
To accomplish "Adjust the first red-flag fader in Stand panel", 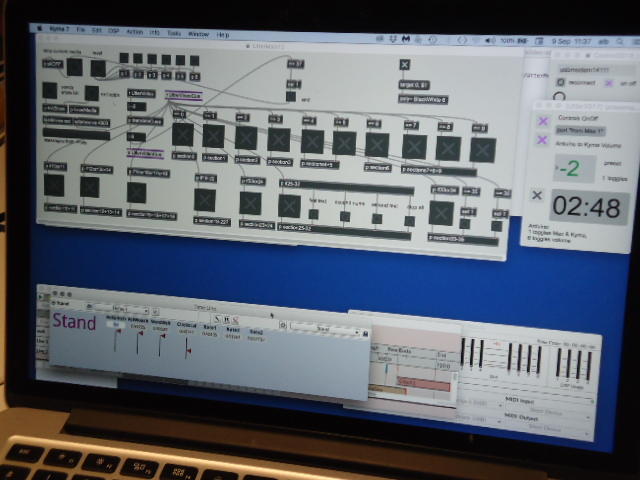I will click(x=116, y=340).
